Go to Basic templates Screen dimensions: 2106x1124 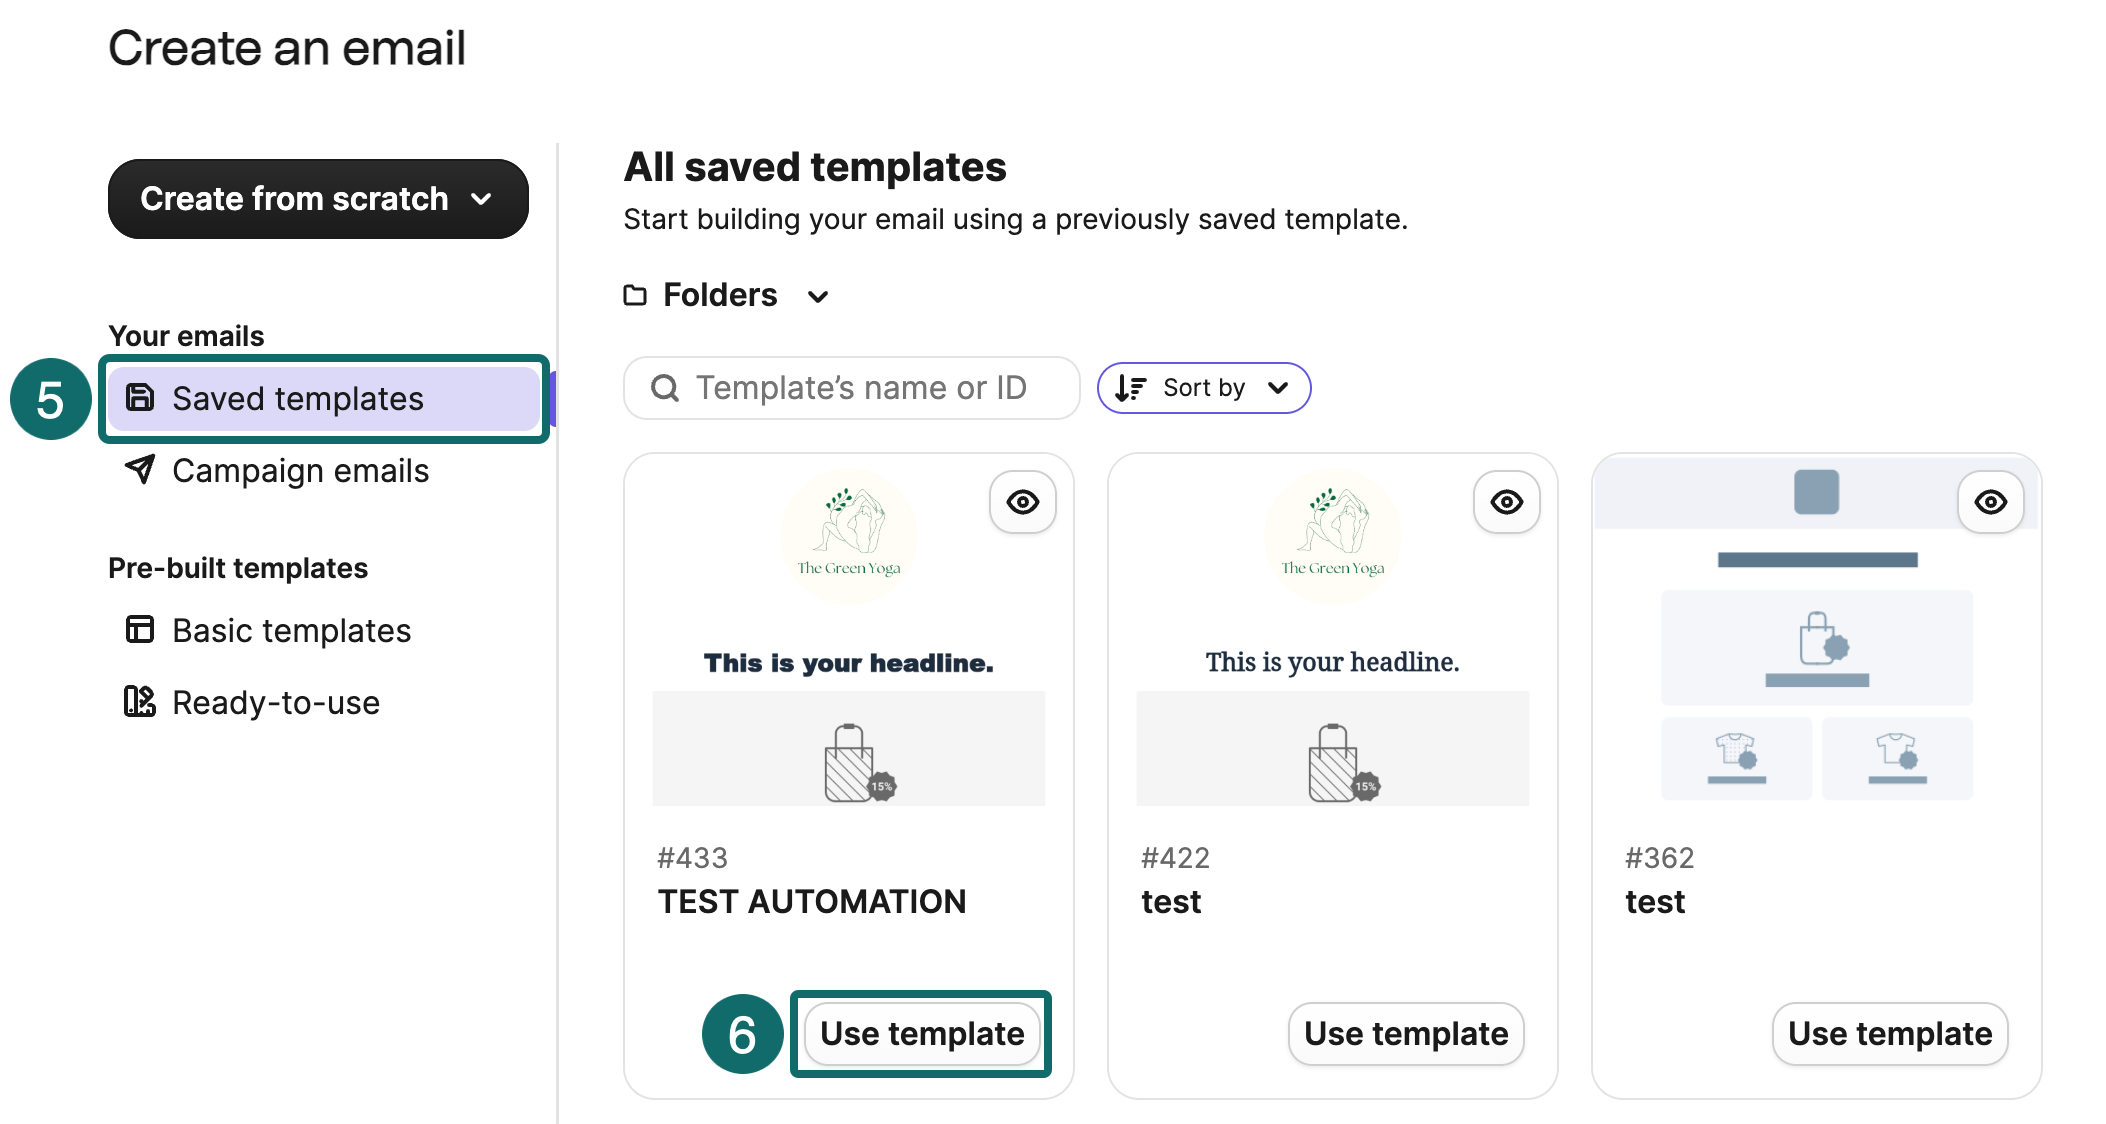[291, 630]
